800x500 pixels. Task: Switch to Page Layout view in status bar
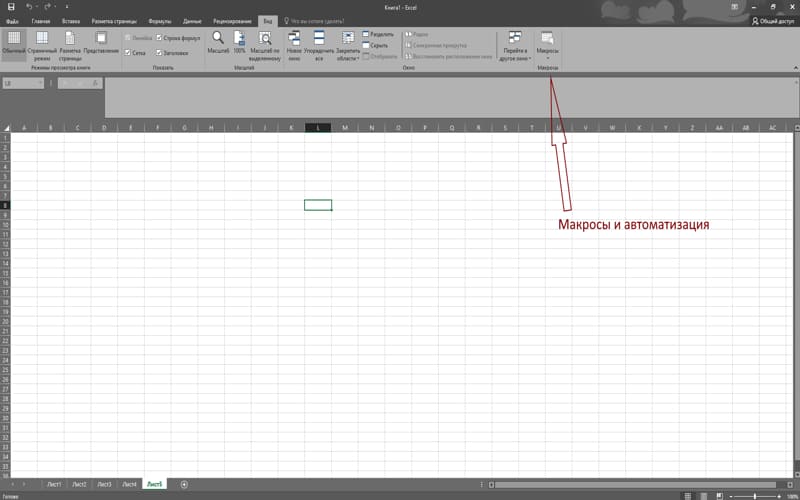704,496
